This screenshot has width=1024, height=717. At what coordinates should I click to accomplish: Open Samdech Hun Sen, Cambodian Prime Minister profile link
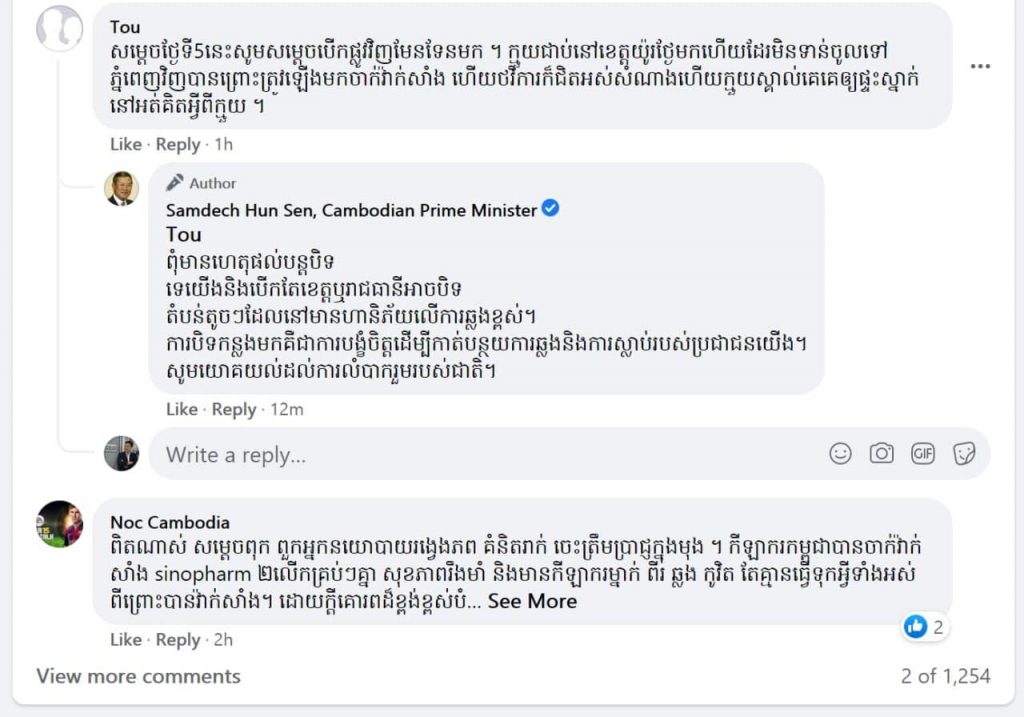tap(351, 209)
